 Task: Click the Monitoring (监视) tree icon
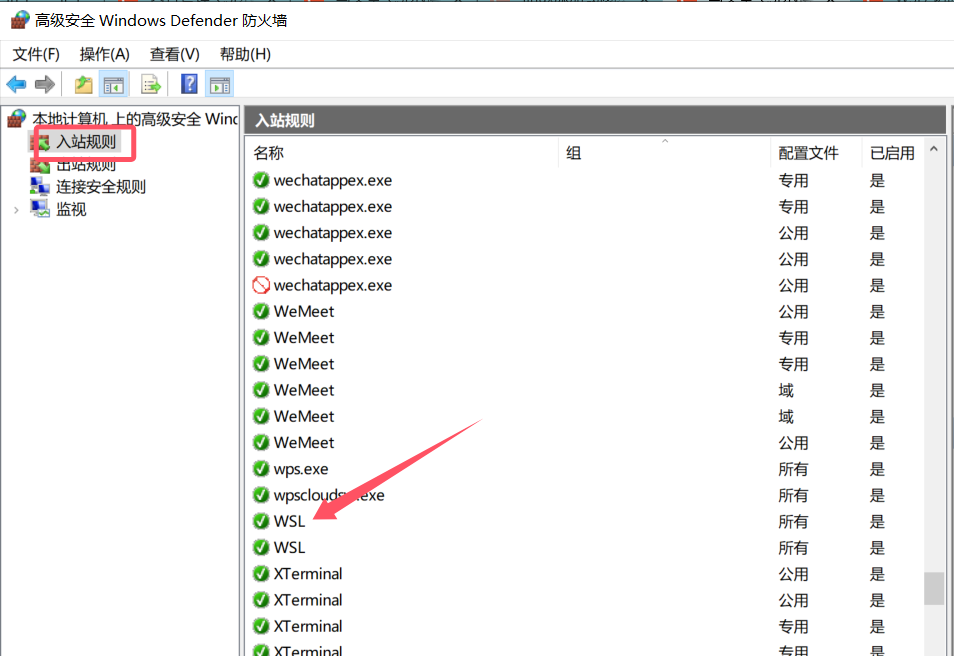(40, 209)
